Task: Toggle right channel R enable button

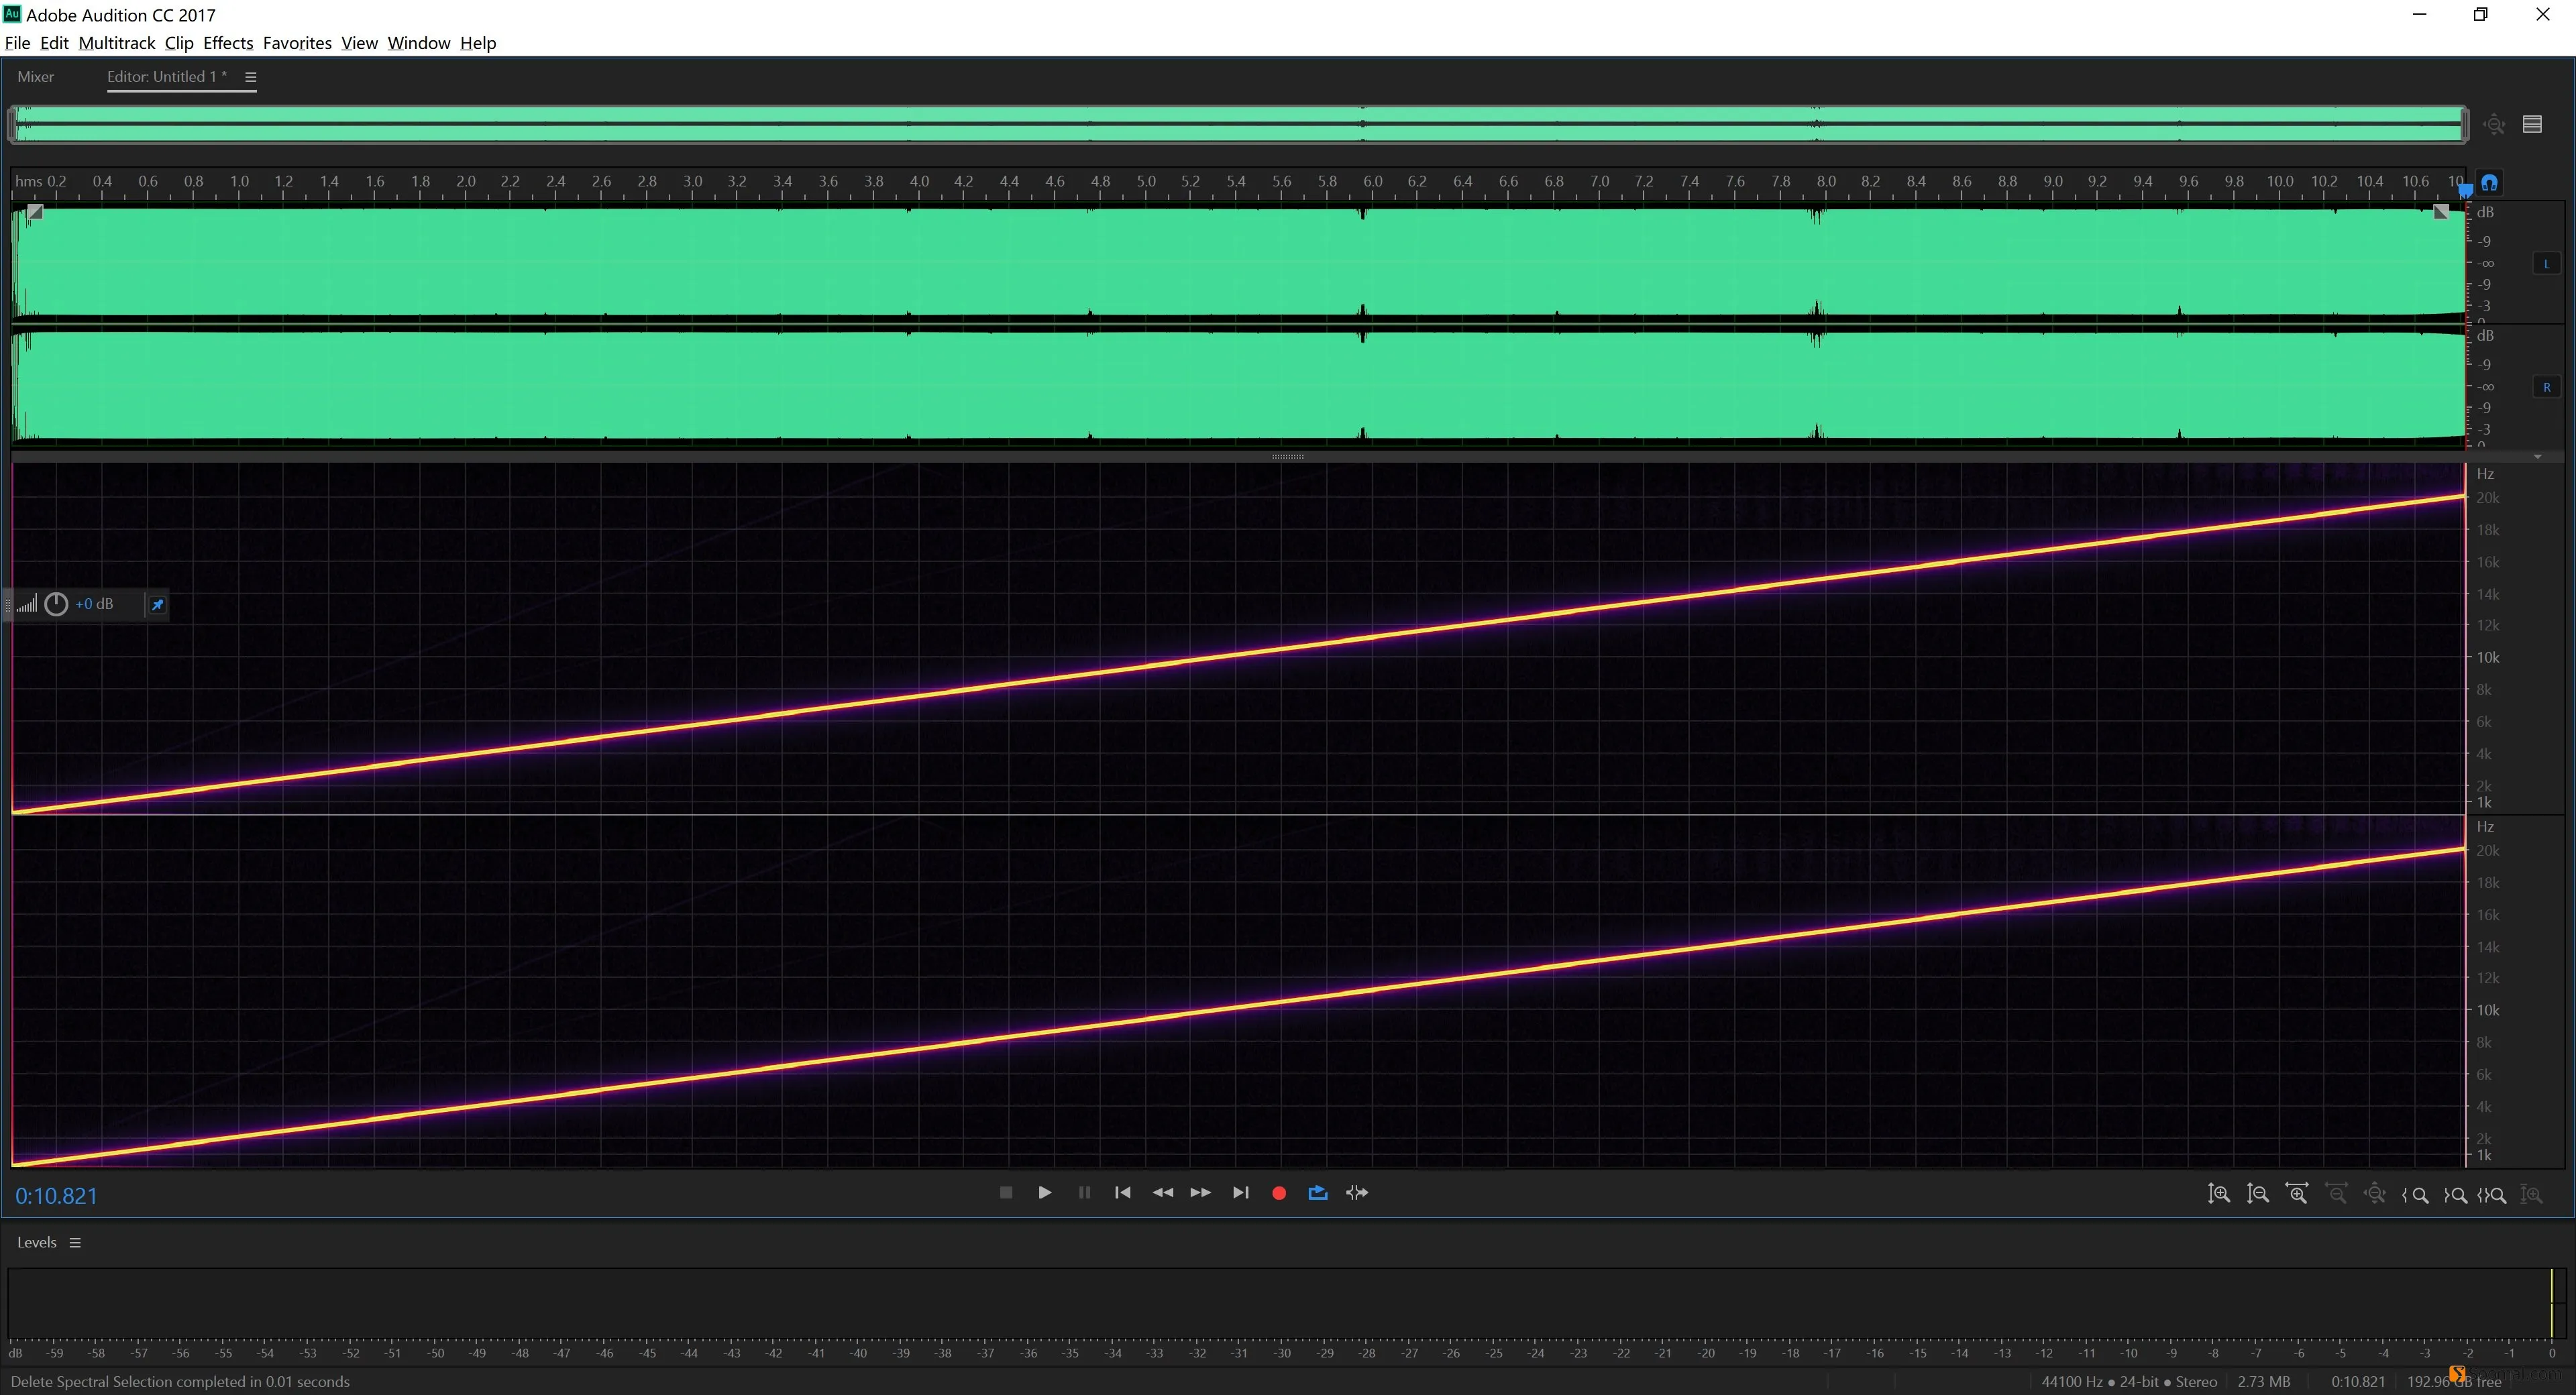Action: coord(2546,387)
